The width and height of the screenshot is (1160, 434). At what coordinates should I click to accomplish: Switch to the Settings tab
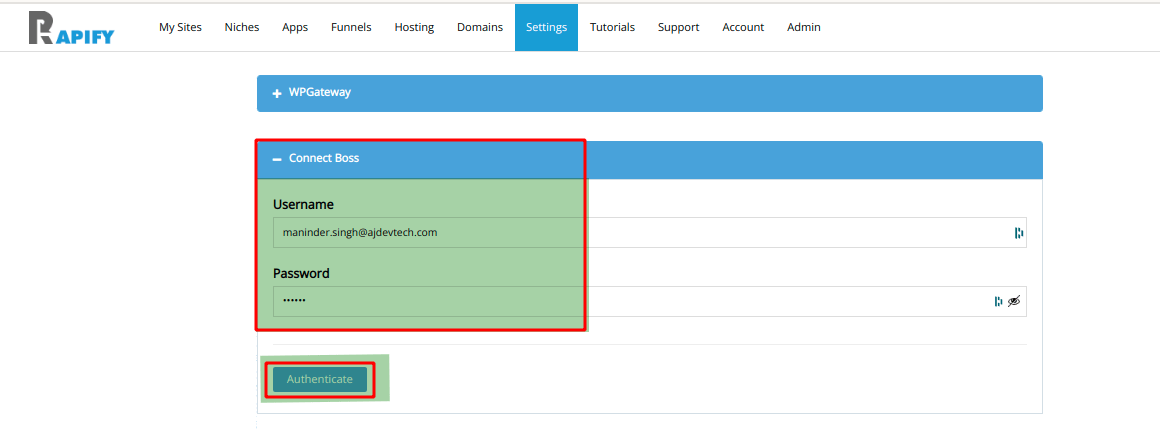pyautogui.click(x=546, y=27)
